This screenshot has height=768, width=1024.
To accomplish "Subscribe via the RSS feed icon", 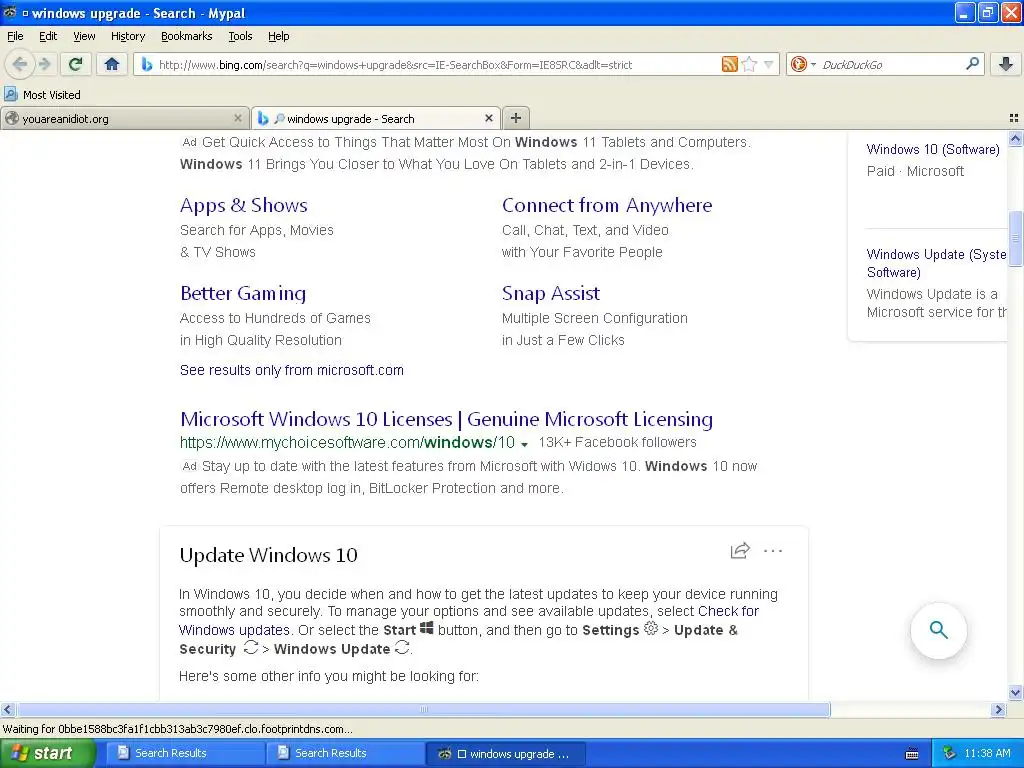I will coord(729,64).
